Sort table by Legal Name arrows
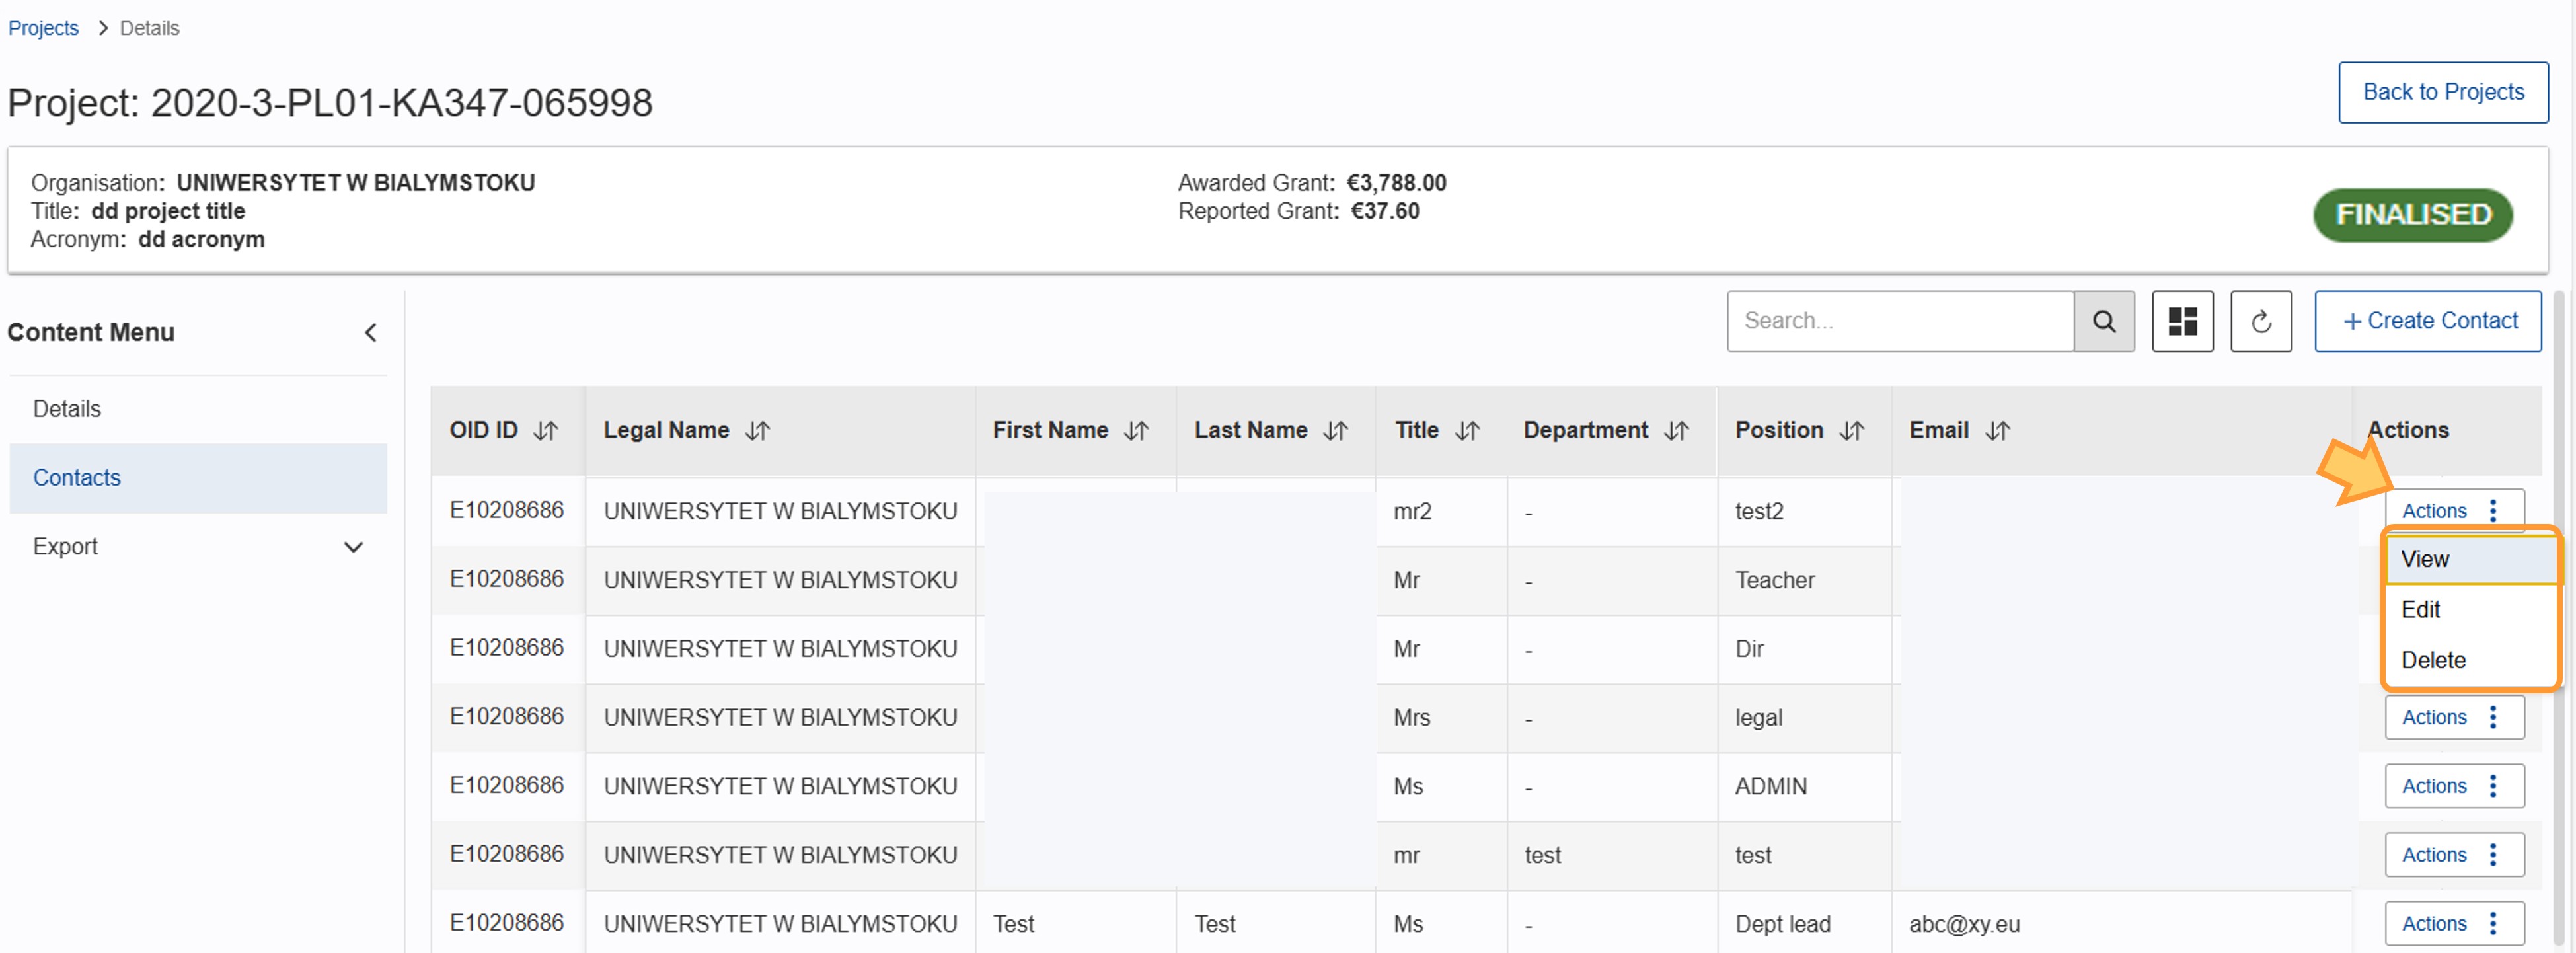Viewport: 2576px width, 953px height. coord(757,430)
